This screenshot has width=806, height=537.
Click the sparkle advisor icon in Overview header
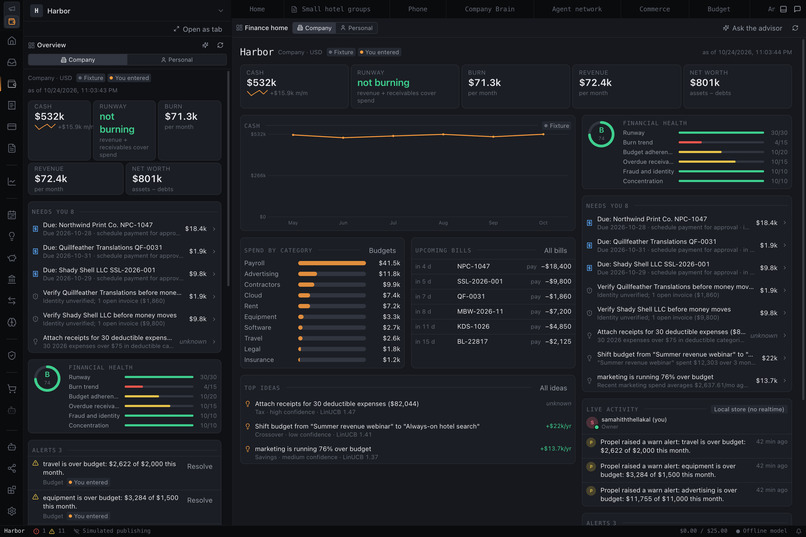click(x=205, y=45)
